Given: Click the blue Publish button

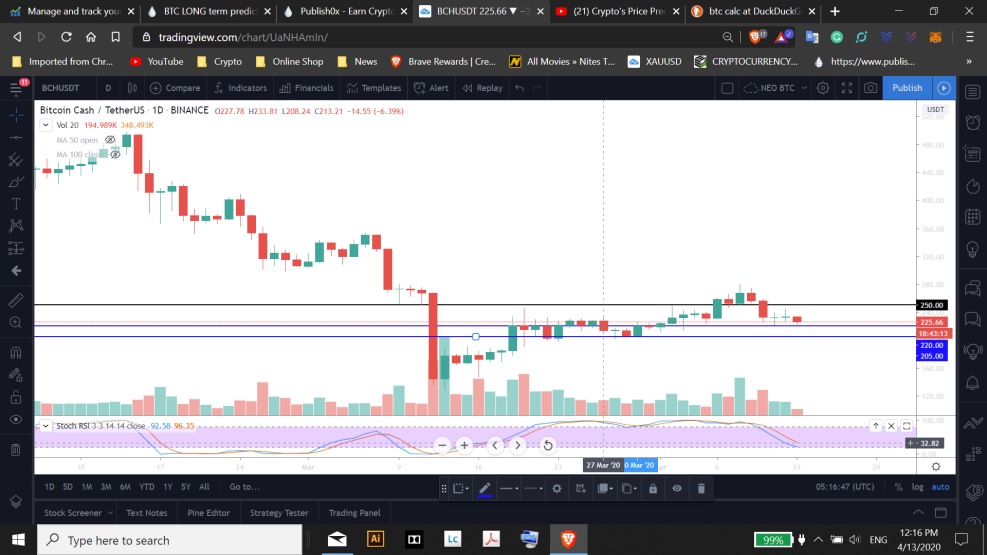Looking at the screenshot, I should pyautogui.click(x=907, y=88).
